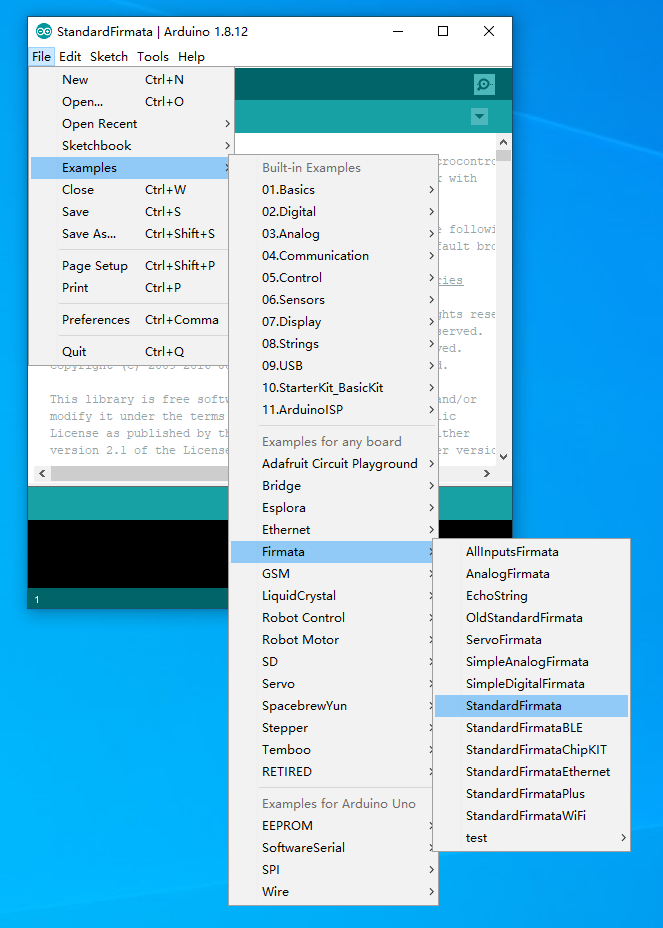Image resolution: width=663 pixels, height=928 pixels.
Task: Expand 11.ArduinoISP examples
Action: tap(333, 410)
